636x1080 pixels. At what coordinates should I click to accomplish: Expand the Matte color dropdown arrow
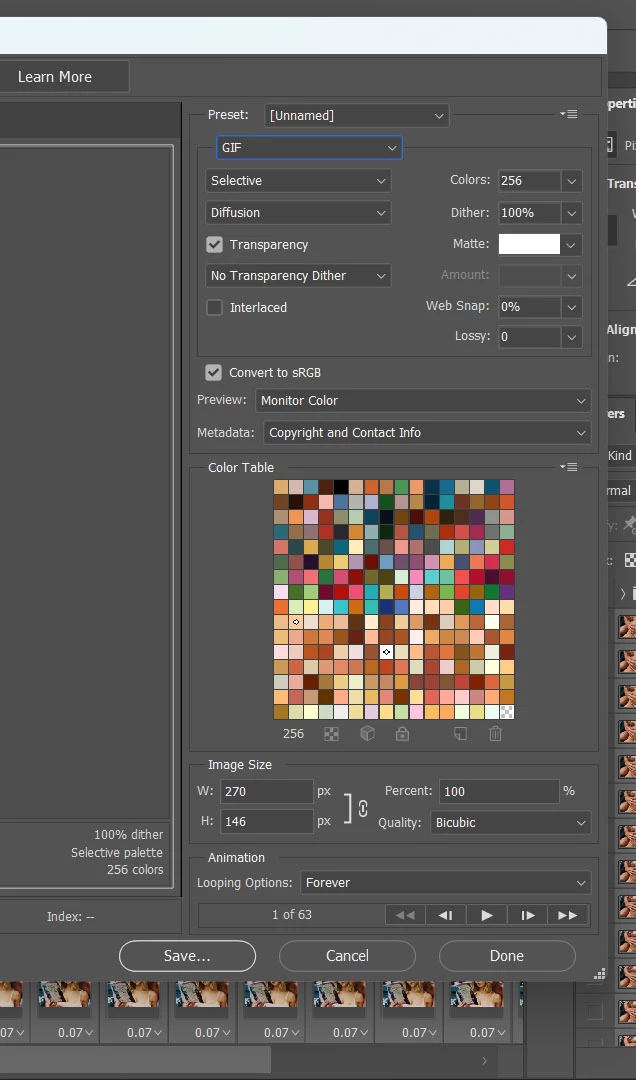click(571, 245)
